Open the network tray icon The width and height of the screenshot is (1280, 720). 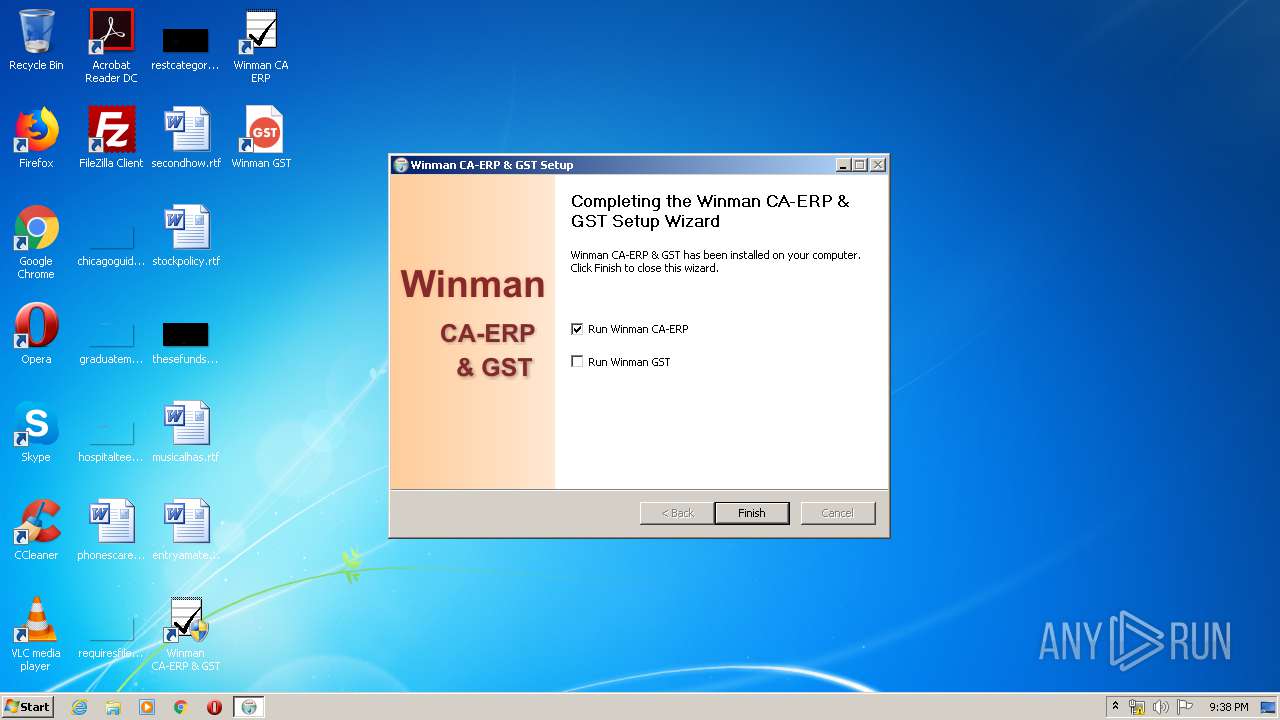pos(1137,707)
